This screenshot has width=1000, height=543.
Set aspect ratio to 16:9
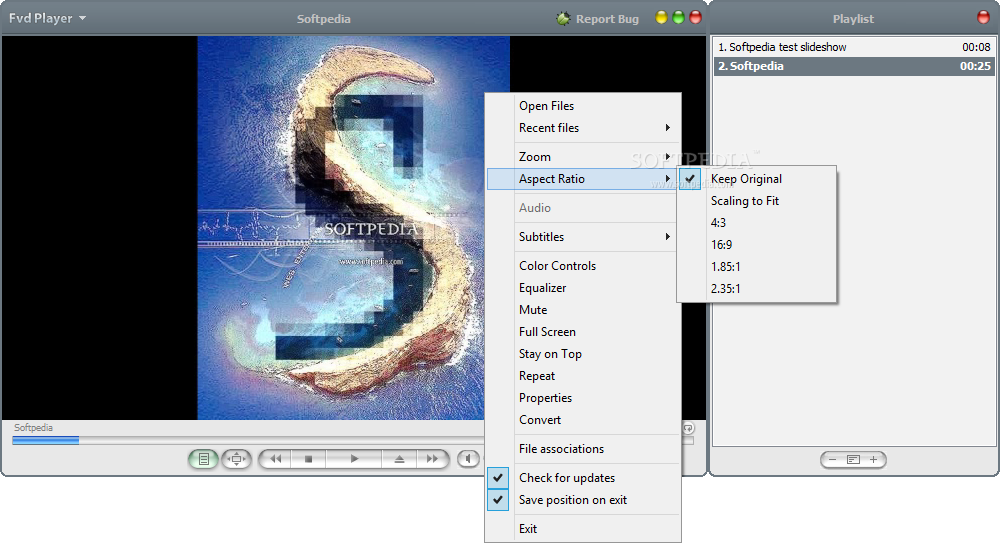click(x=757, y=245)
